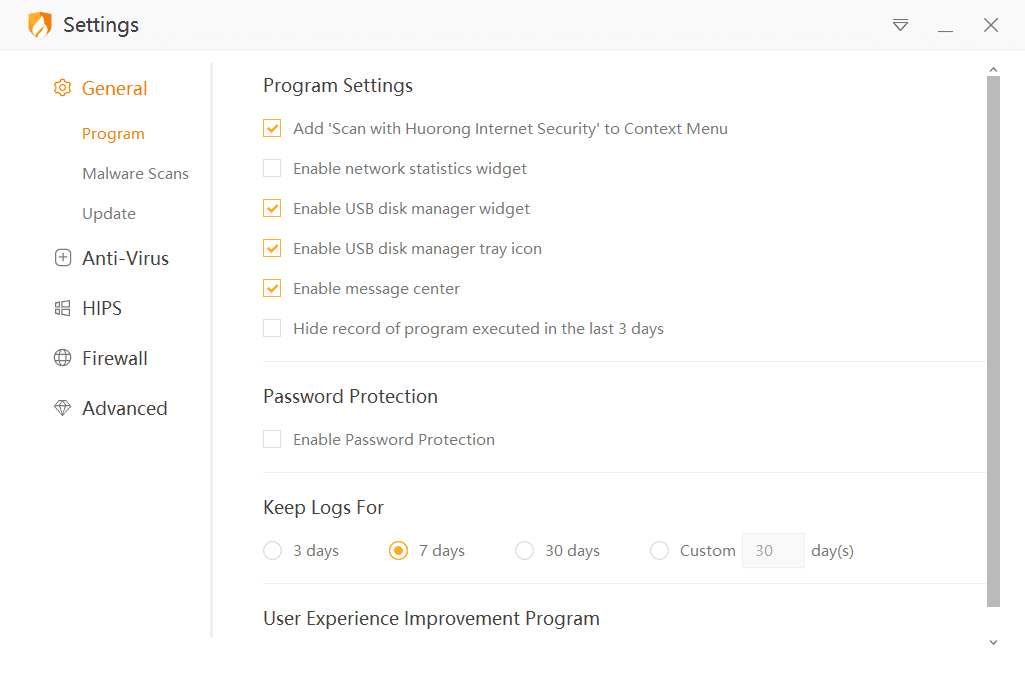Expand Anti-Virus using its plus icon

pos(62,258)
